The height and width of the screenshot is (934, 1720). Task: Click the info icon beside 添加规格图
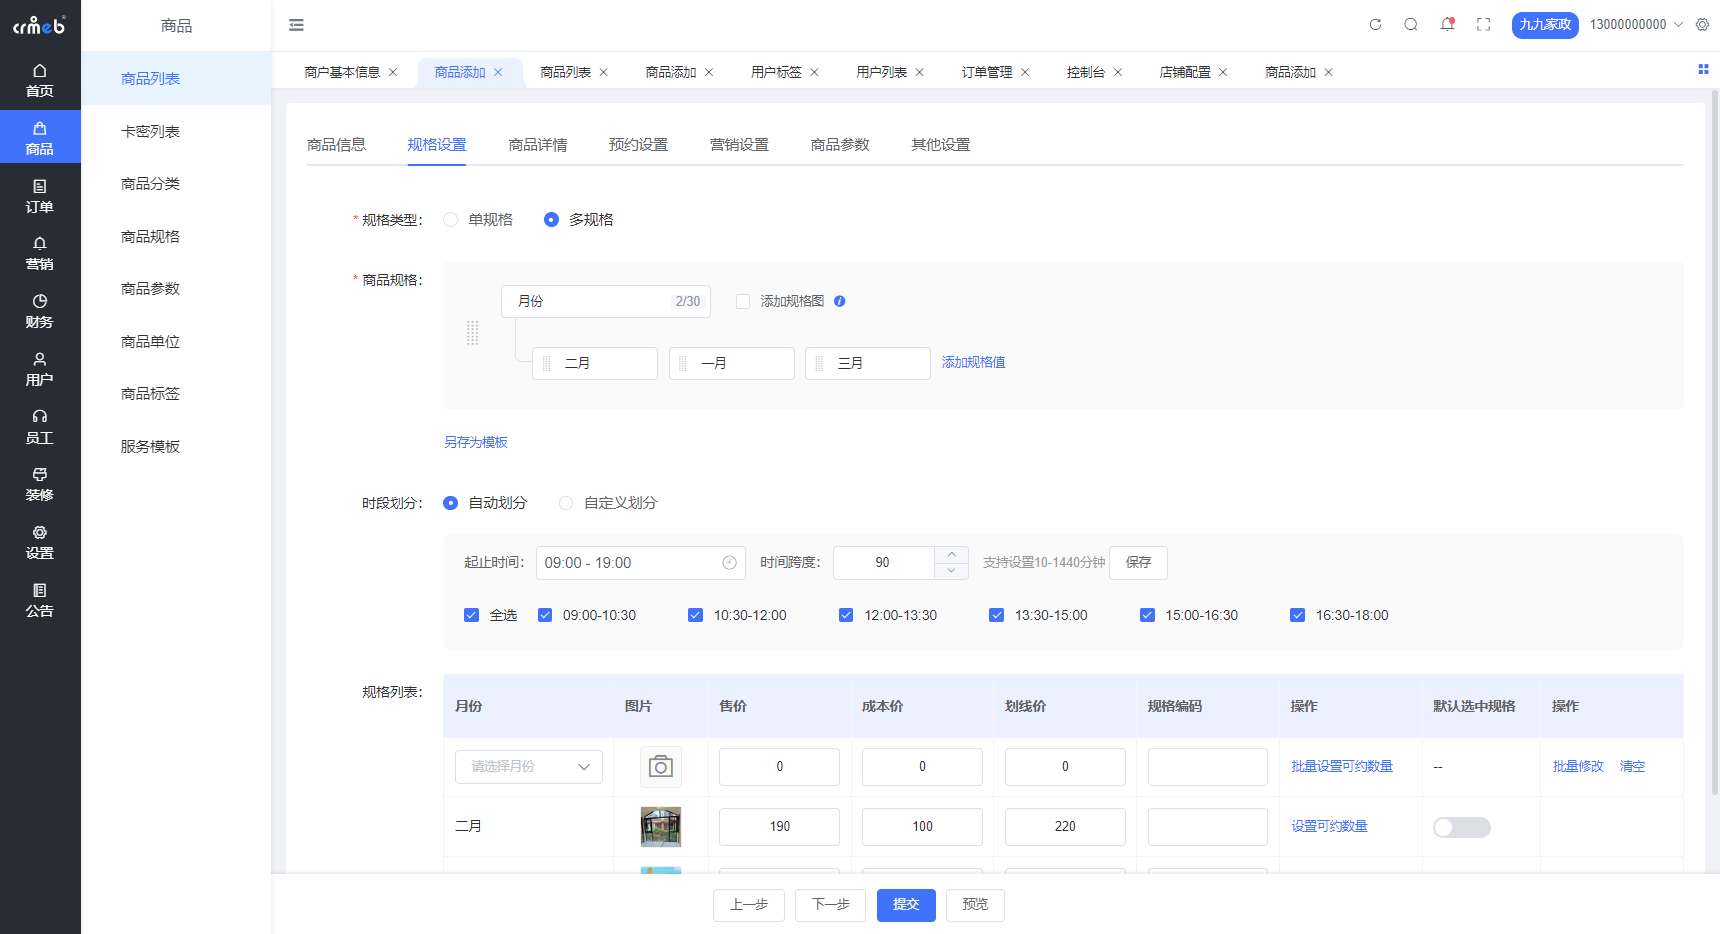840,301
